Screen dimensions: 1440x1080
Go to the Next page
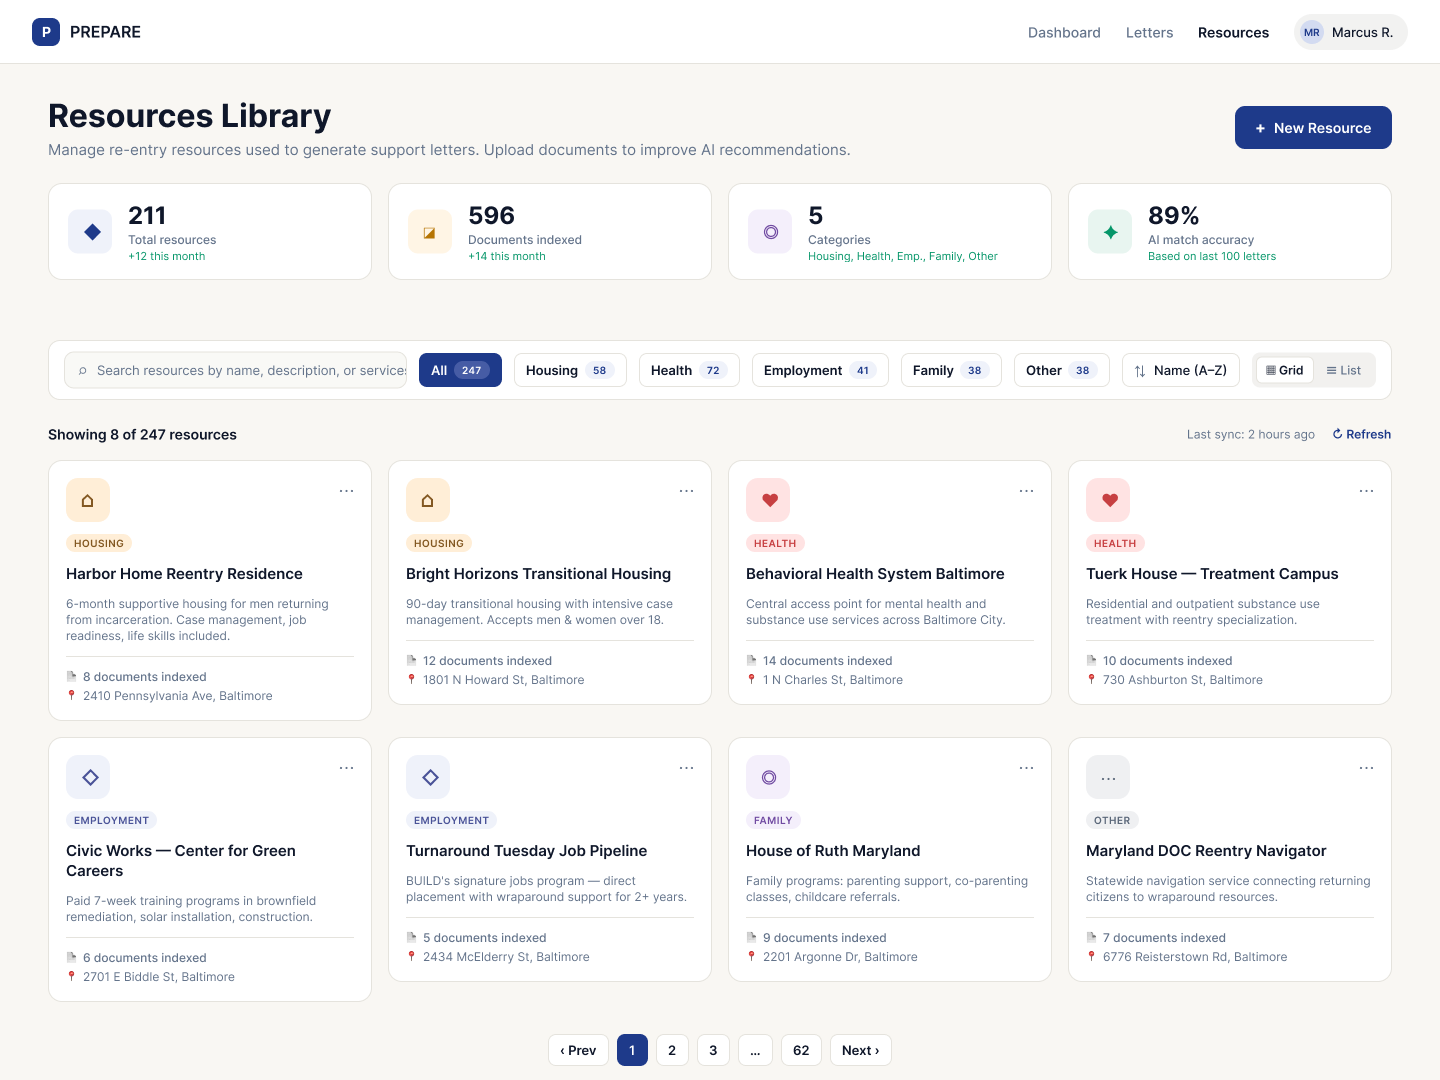[860, 1050]
